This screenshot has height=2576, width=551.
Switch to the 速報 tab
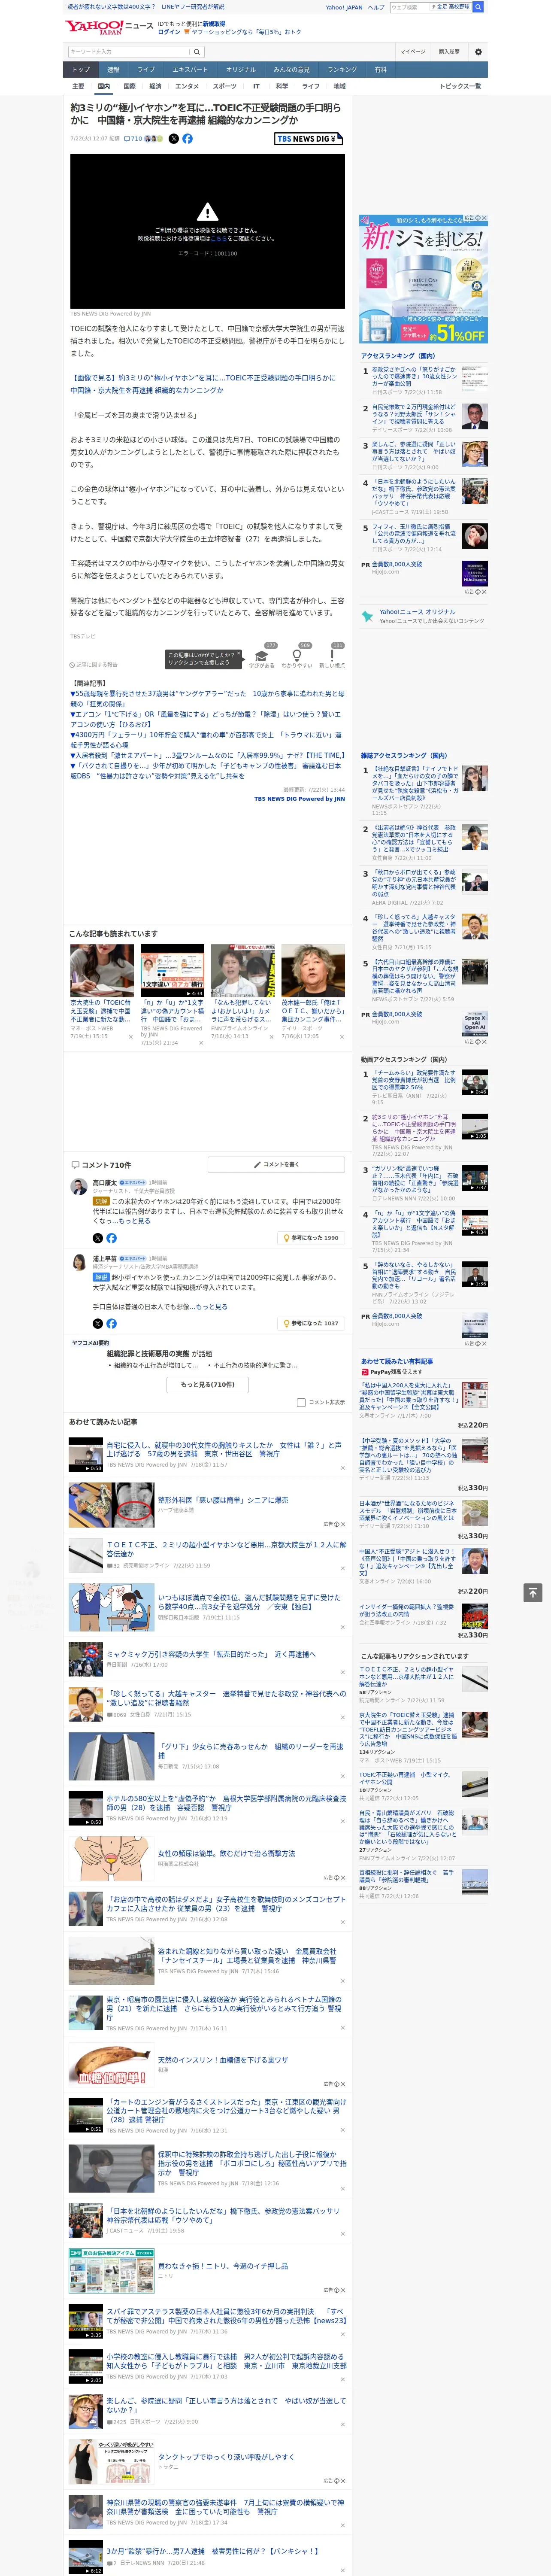click(x=113, y=69)
